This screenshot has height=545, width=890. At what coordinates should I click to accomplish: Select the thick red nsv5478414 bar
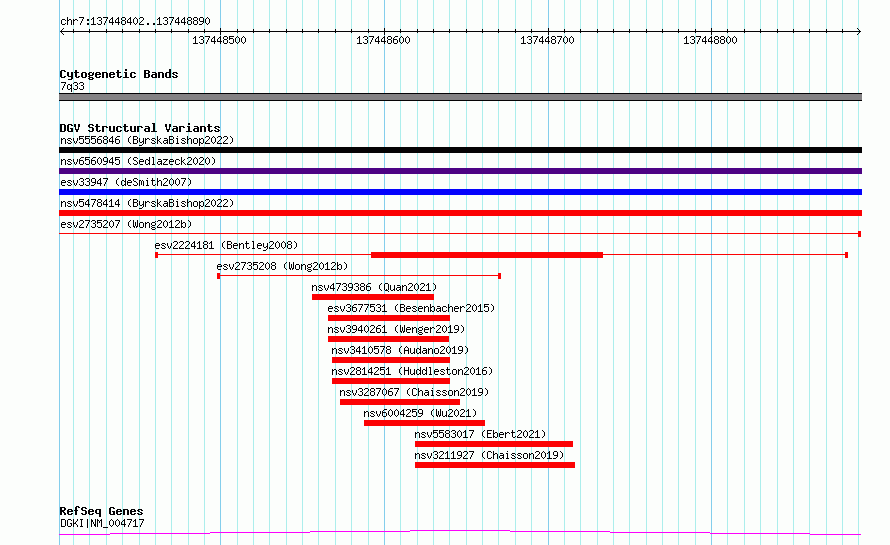[x=460, y=213]
